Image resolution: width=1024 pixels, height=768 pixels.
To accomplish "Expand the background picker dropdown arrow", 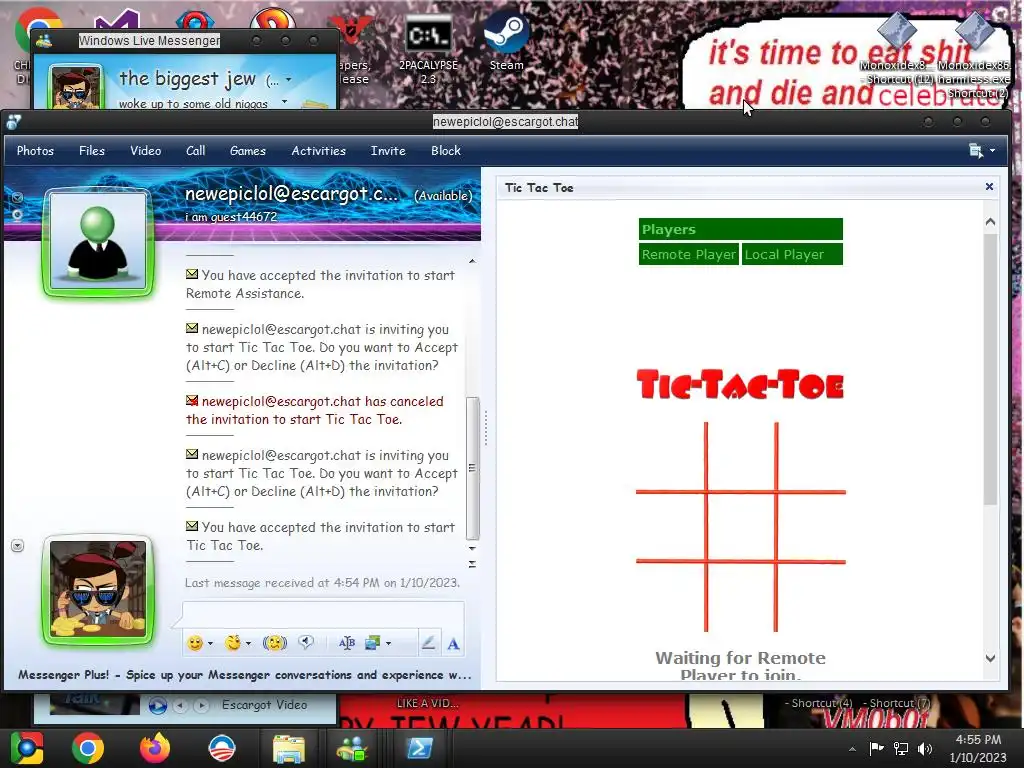I will pyautogui.click(x=389, y=644).
